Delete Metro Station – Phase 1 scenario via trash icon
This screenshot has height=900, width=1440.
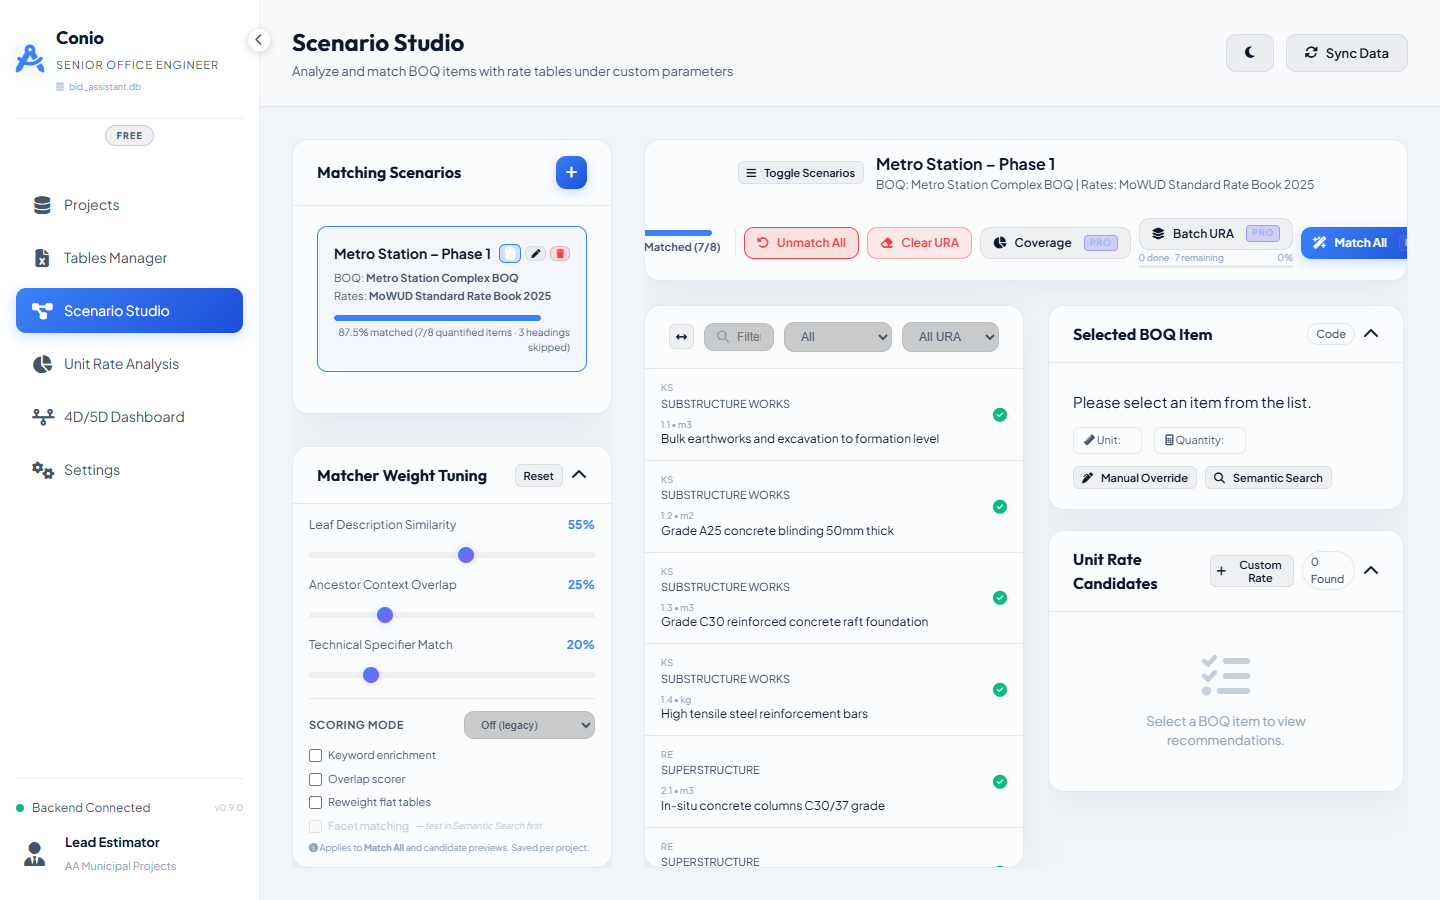point(561,254)
